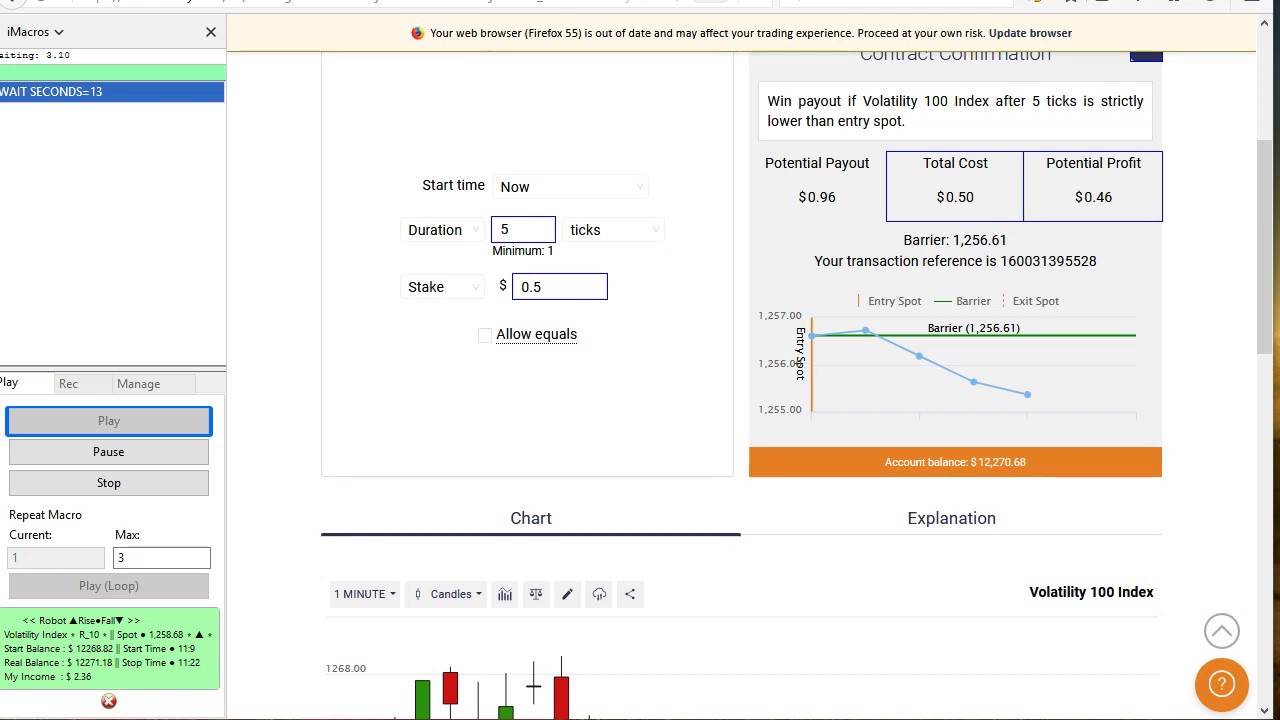Viewport: 1280px width, 720px height.
Task: Click the Potential Payout $0.96 value
Action: 817,197
